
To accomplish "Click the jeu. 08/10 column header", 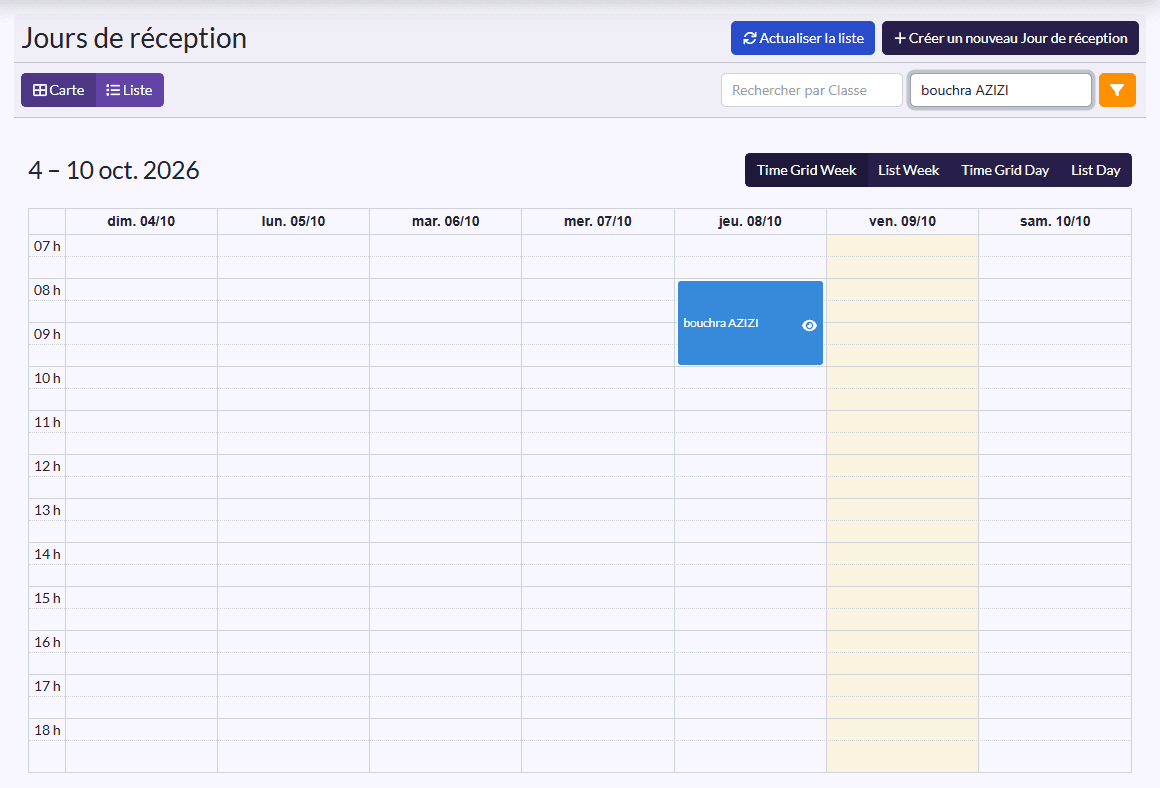I will point(750,221).
